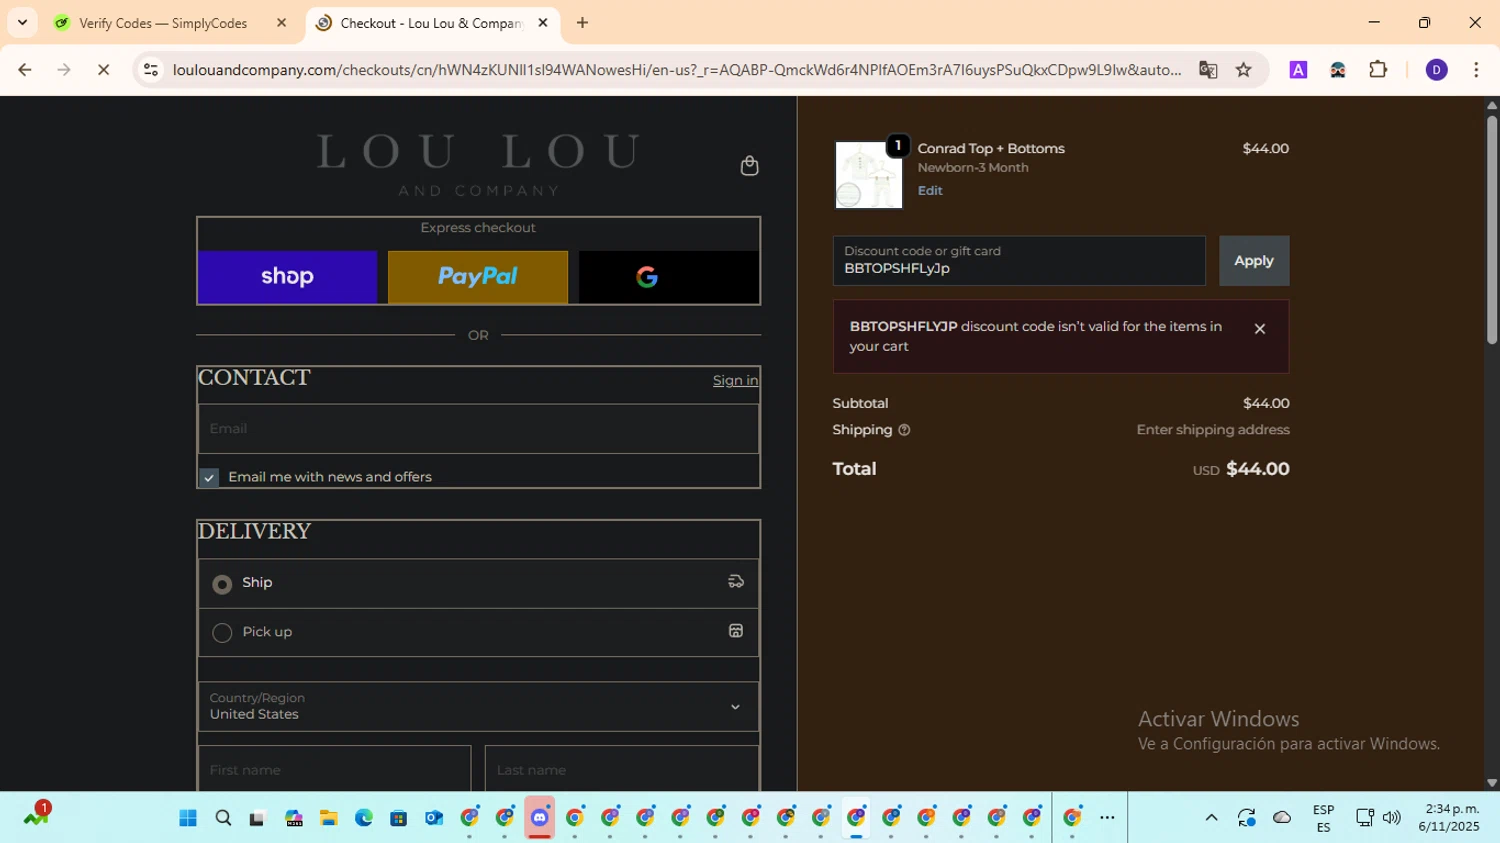Open the stock chart widget with badge
This screenshot has width=1500, height=843.
click(36, 816)
